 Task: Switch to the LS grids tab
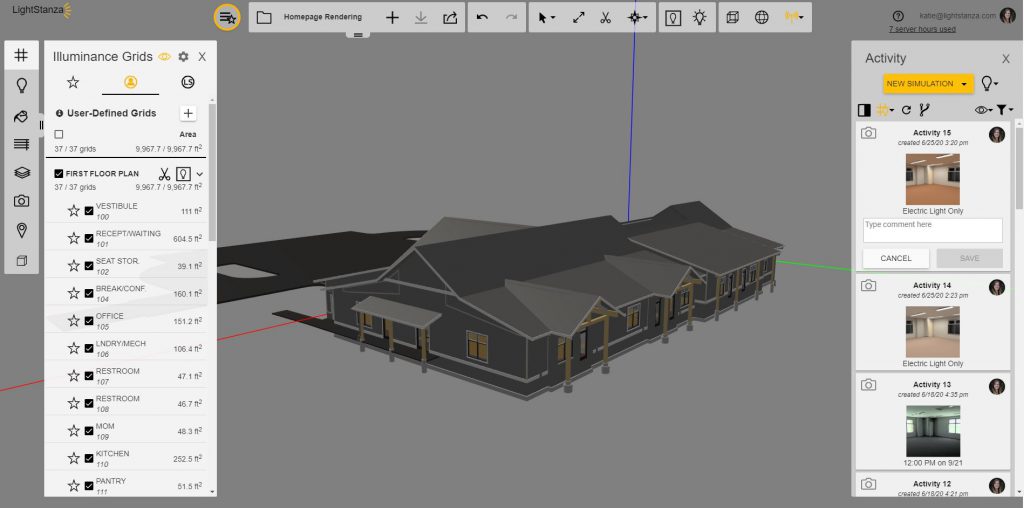(x=187, y=82)
